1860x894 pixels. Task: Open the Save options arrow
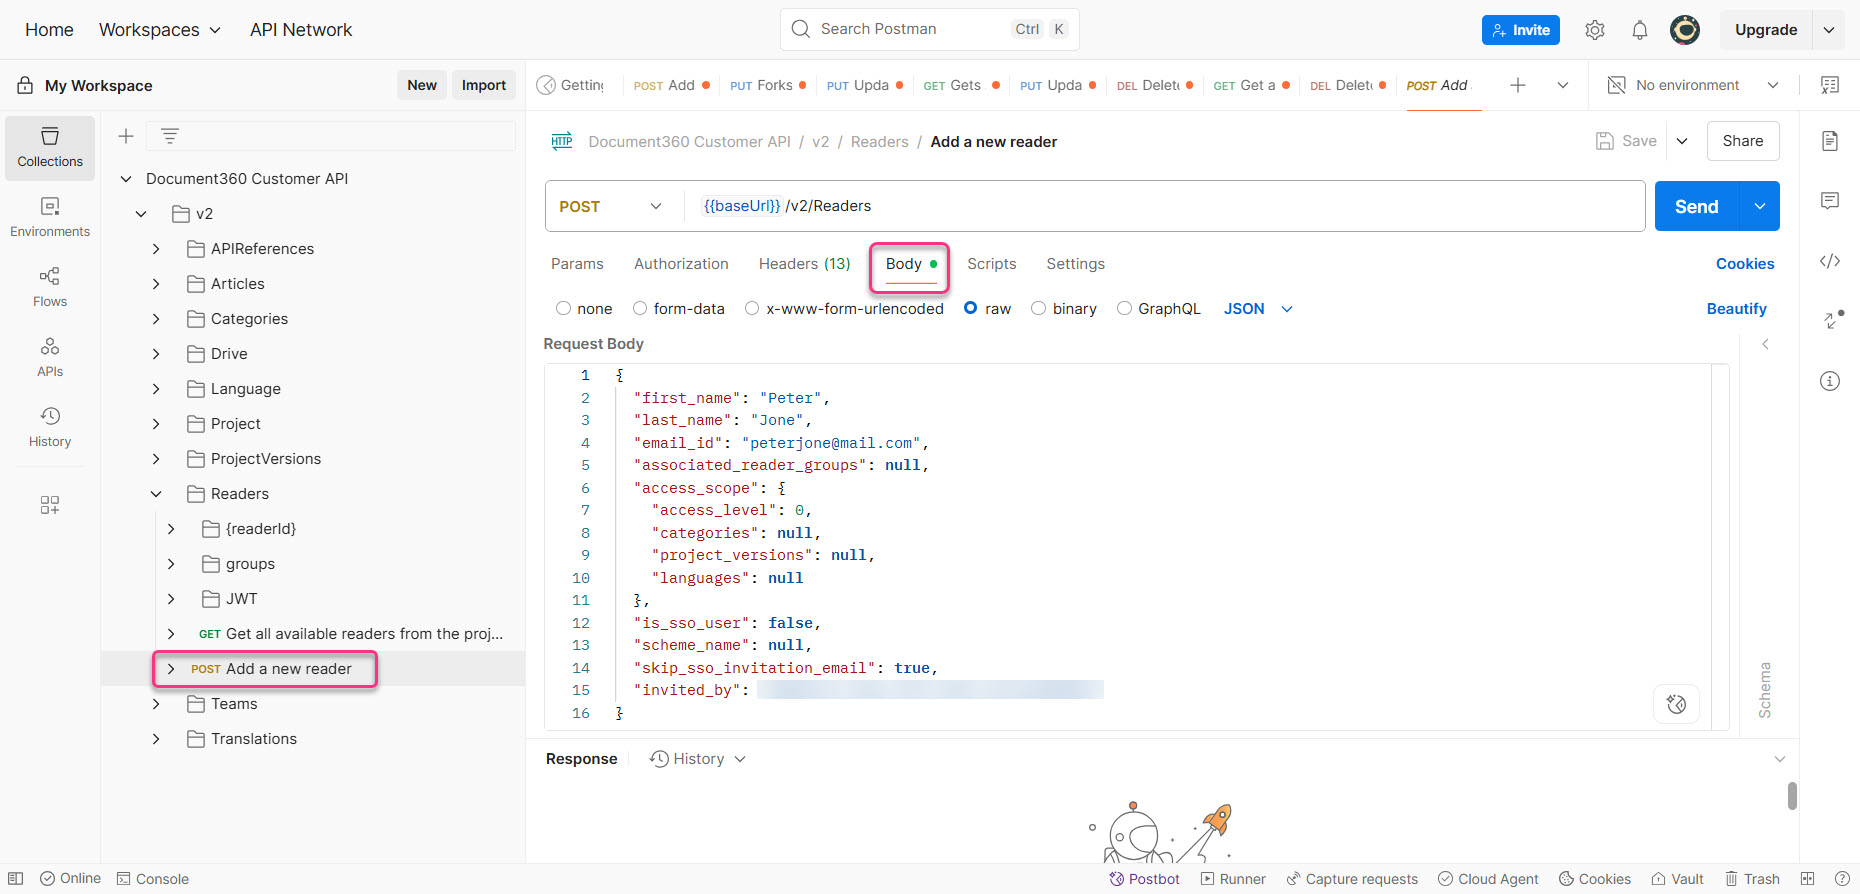point(1682,141)
